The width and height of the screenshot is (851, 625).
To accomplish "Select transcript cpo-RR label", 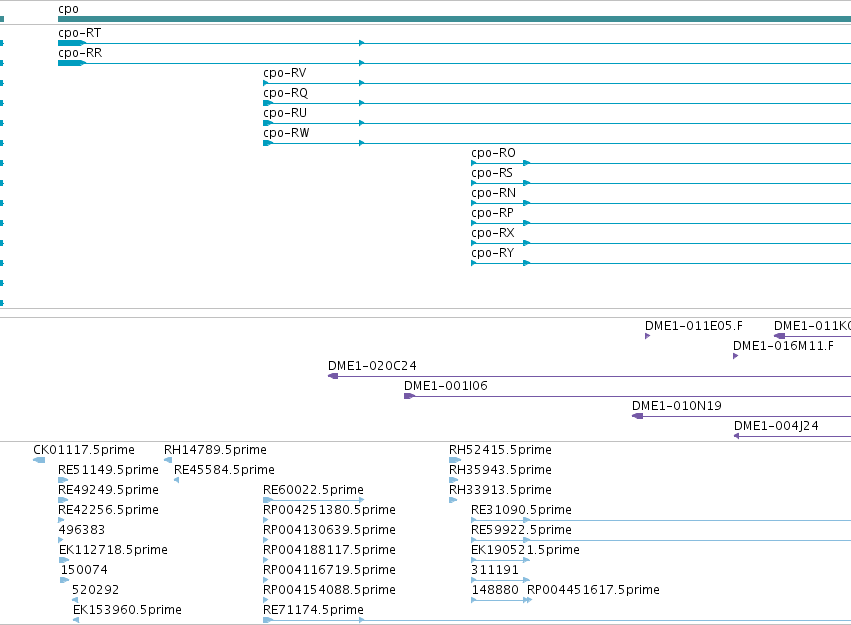I will pyautogui.click(x=80, y=53).
